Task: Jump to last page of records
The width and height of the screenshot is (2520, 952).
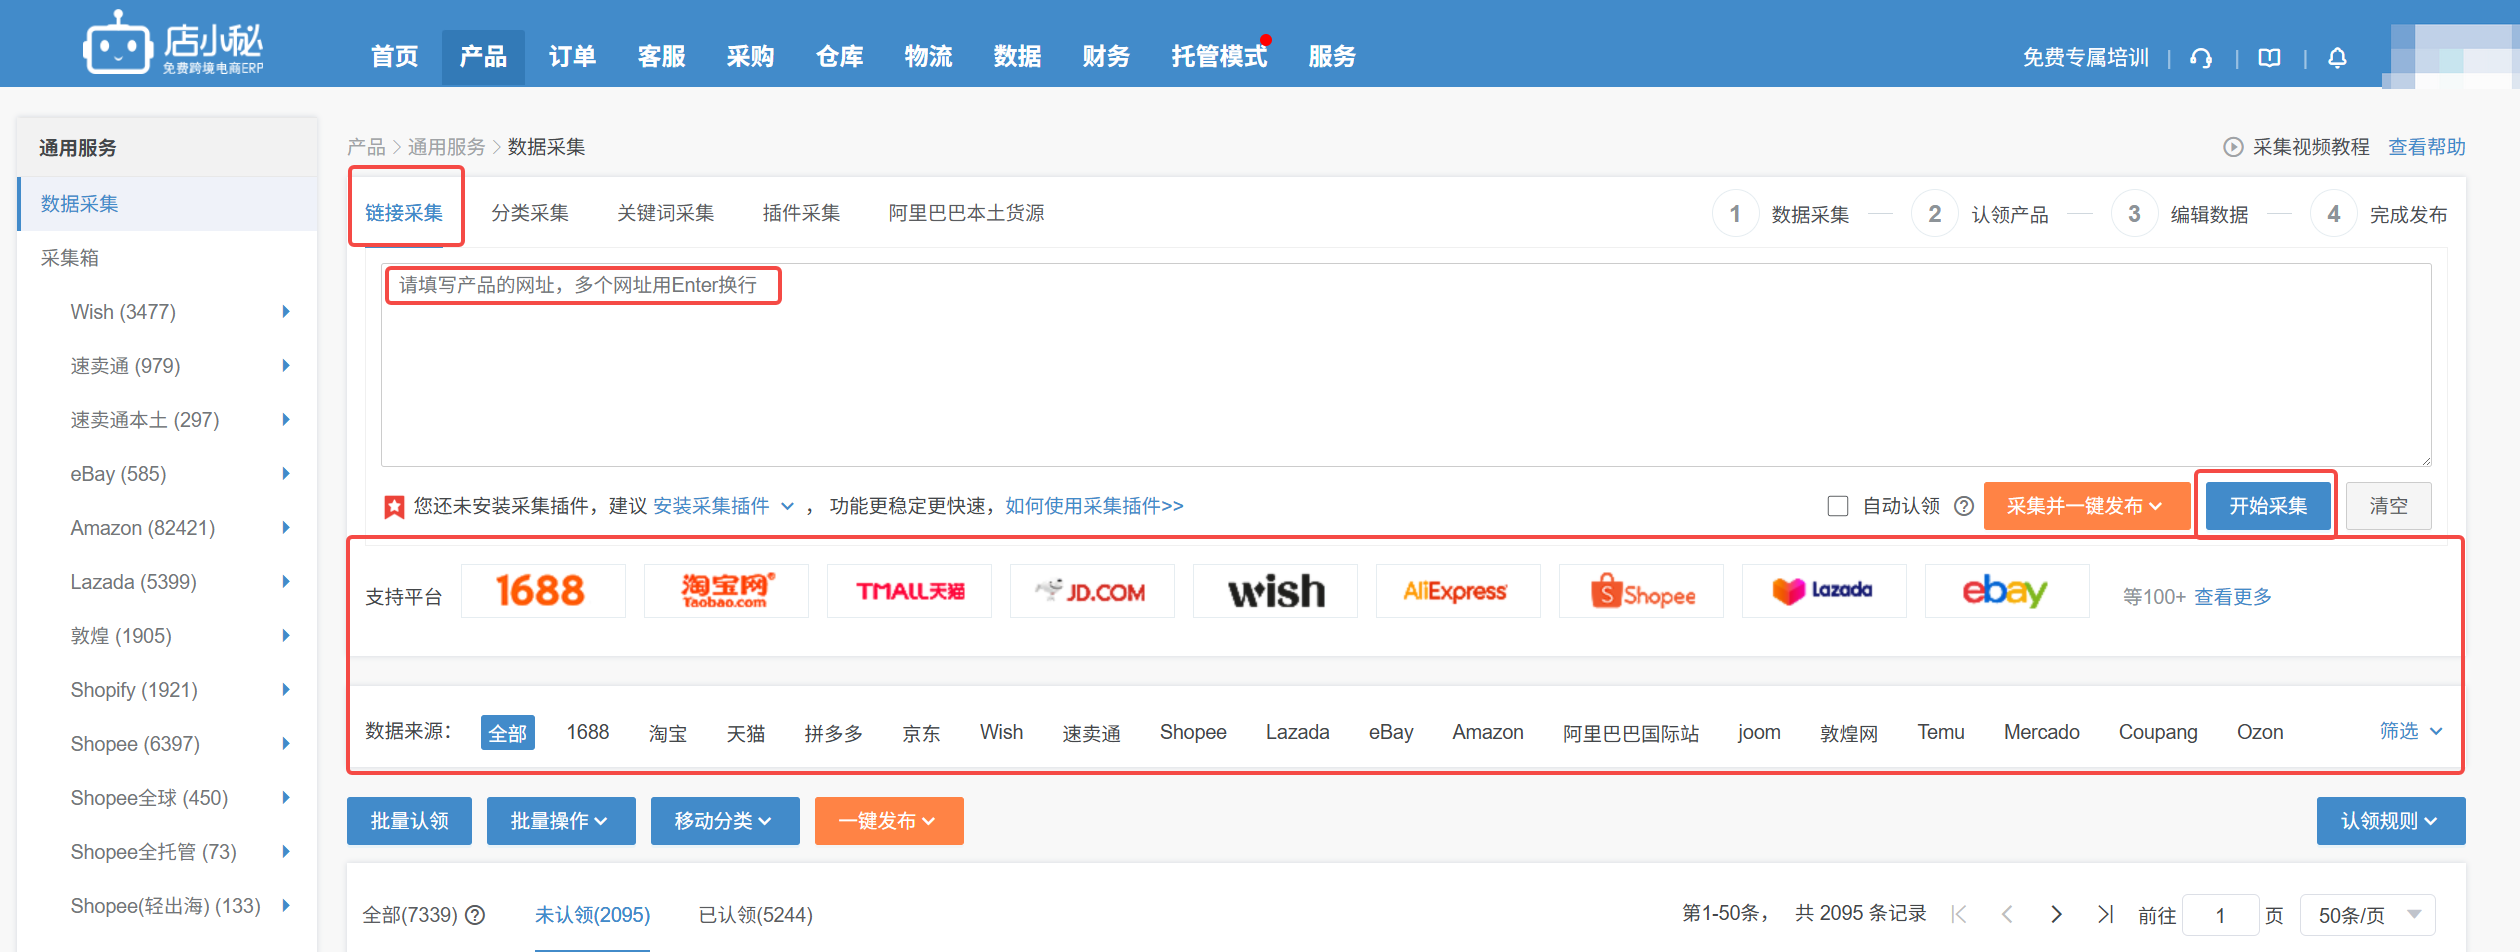Action: pyautogui.click(x=2105, y=914)
